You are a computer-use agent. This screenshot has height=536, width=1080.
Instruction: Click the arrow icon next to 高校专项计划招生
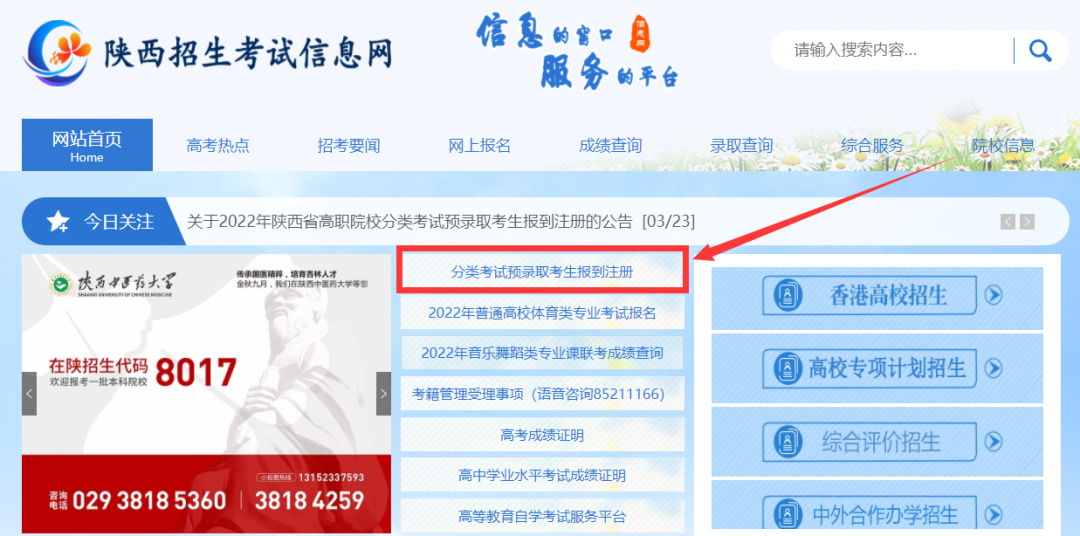993,368
